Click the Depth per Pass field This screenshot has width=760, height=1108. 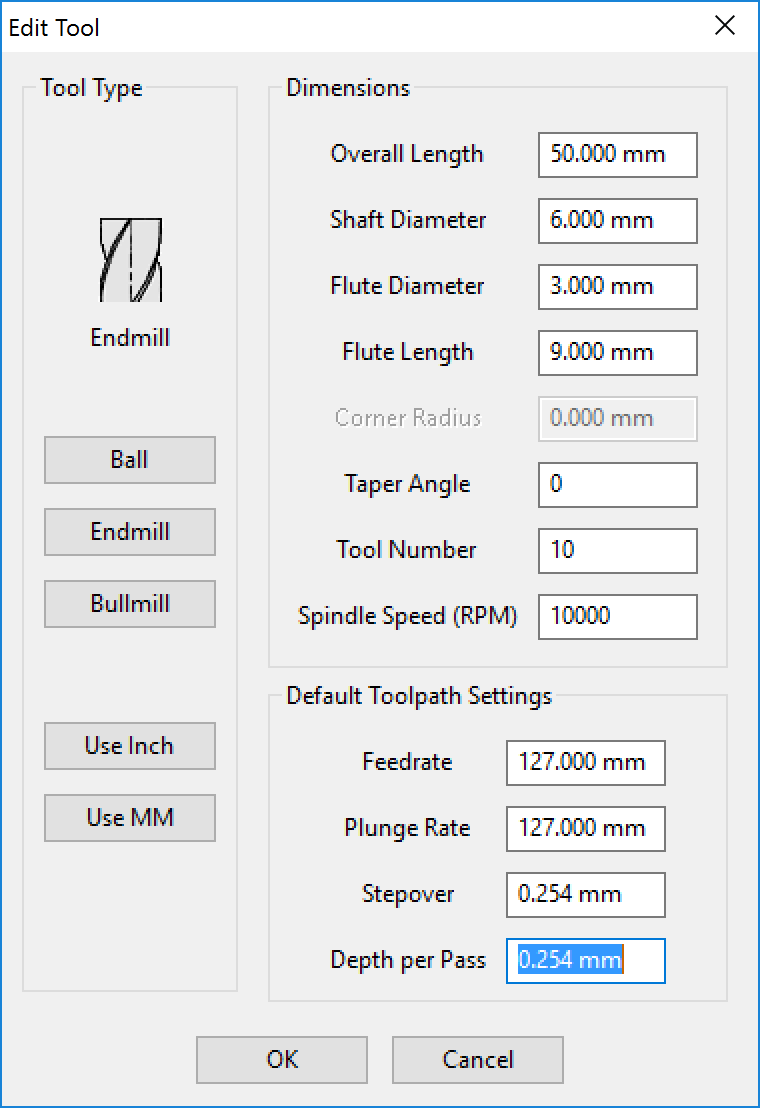[586, 961]
